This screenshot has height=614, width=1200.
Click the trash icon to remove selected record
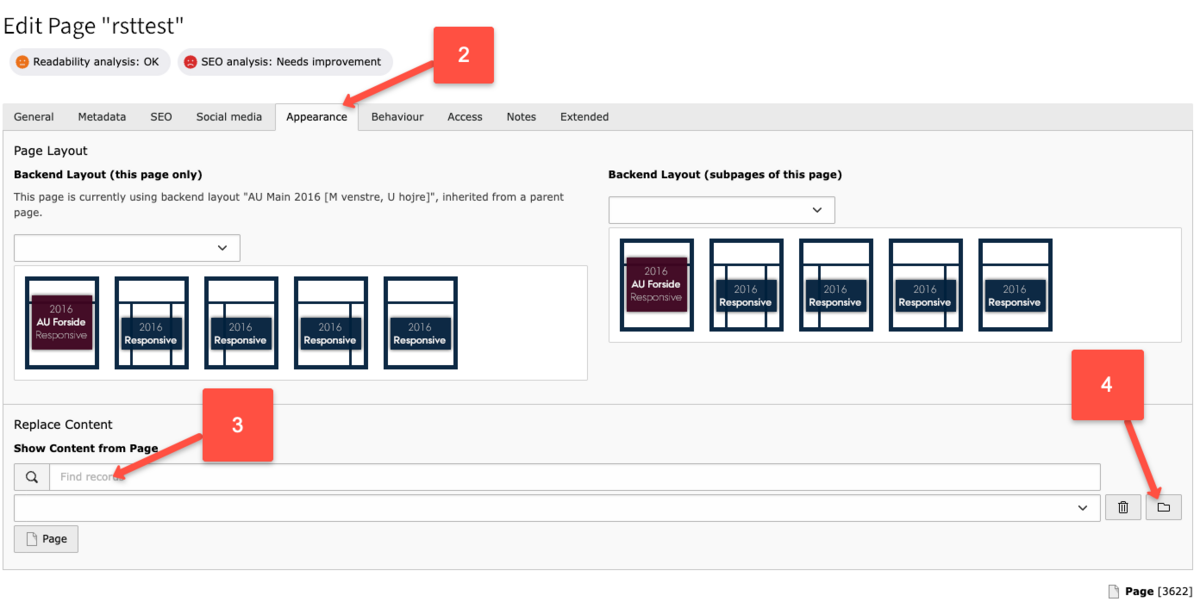[x=1123, y=508]
